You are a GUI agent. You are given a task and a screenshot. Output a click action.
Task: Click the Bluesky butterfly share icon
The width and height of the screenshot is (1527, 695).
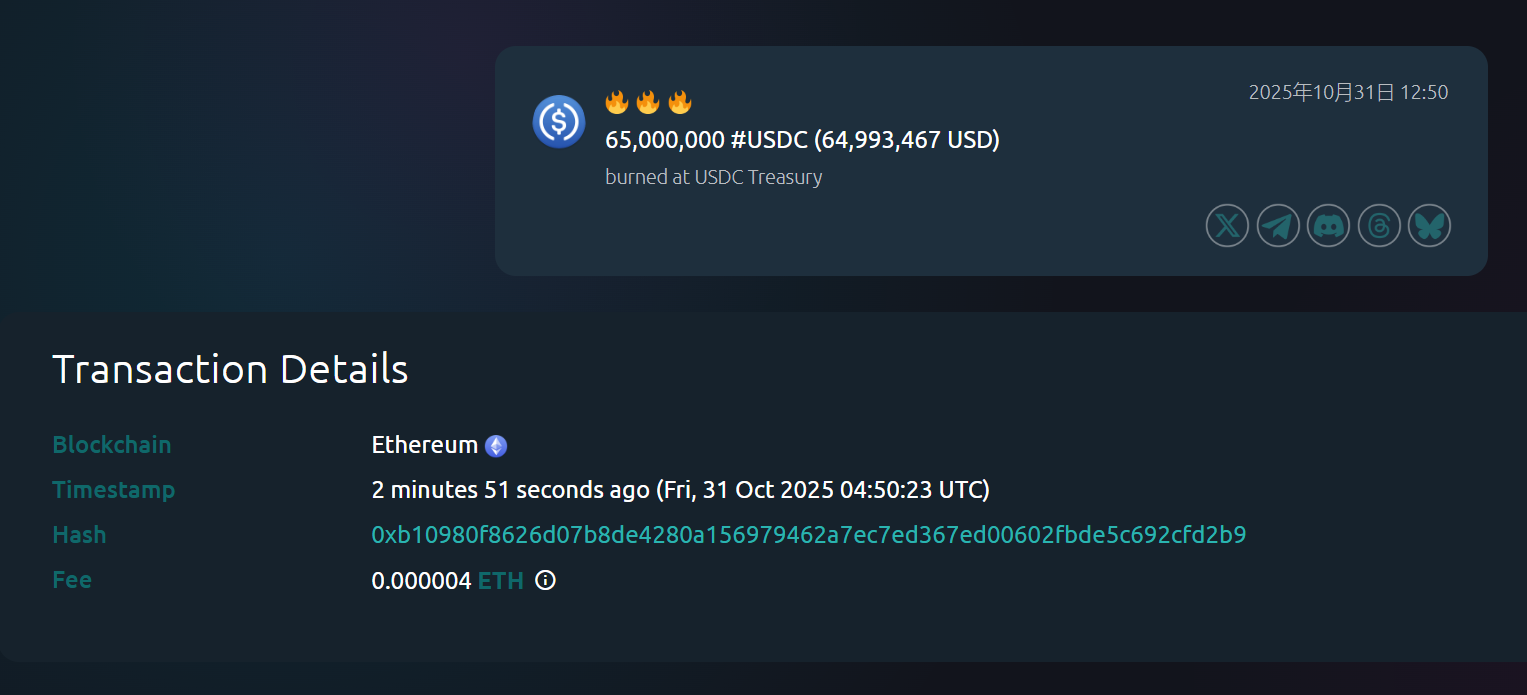coord(1429,226)
